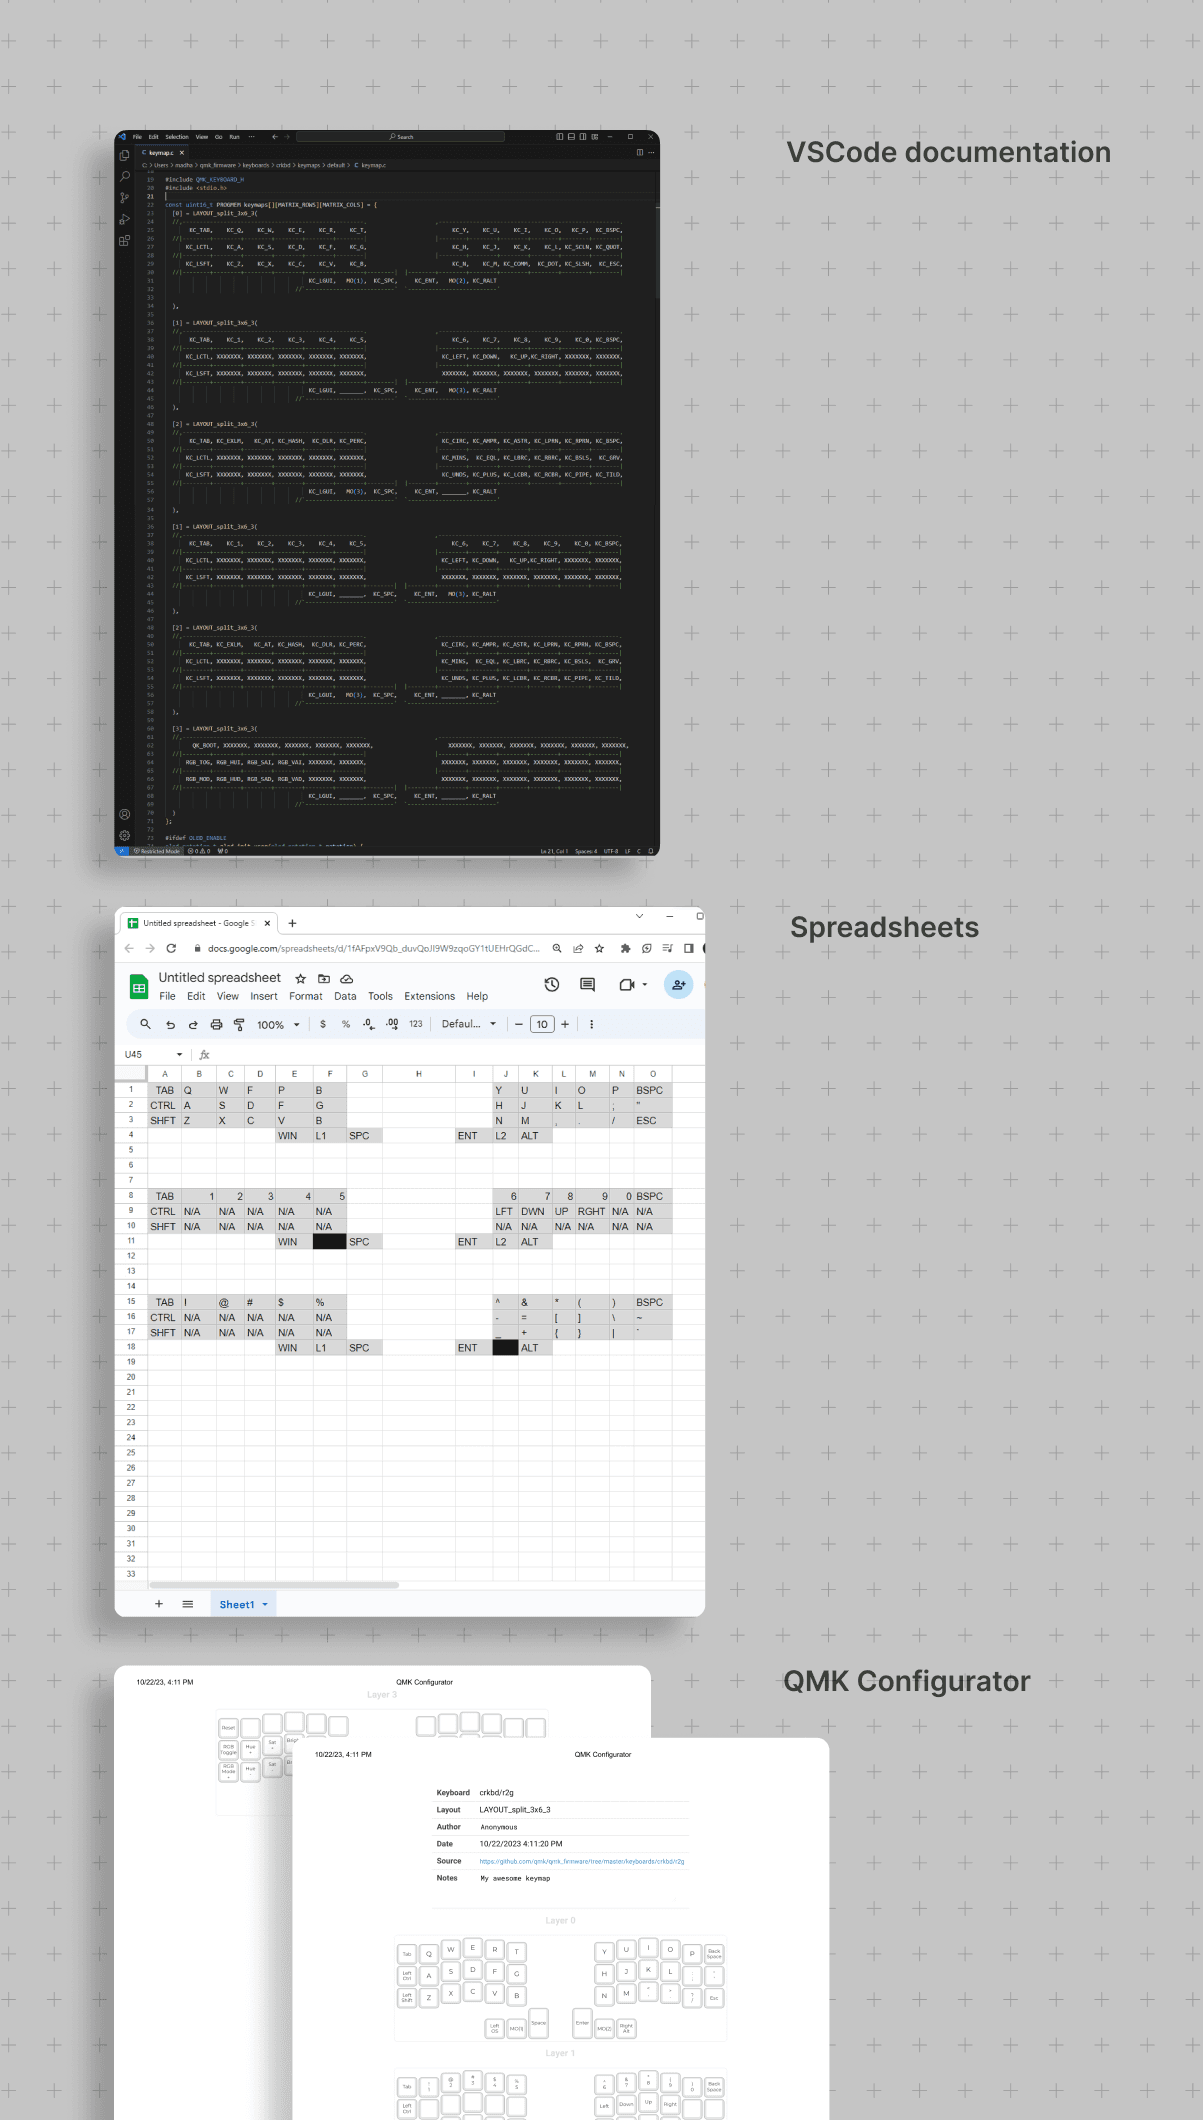Go back in VSCode navigation arrows
The width and height of the screenshot is (1203, 2120).
274,137
